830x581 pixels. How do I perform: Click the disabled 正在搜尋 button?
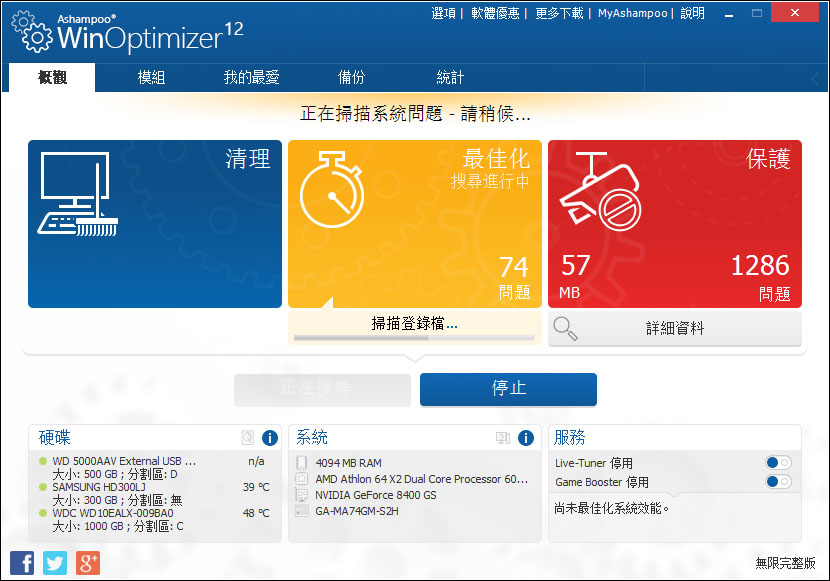point(322,389)
